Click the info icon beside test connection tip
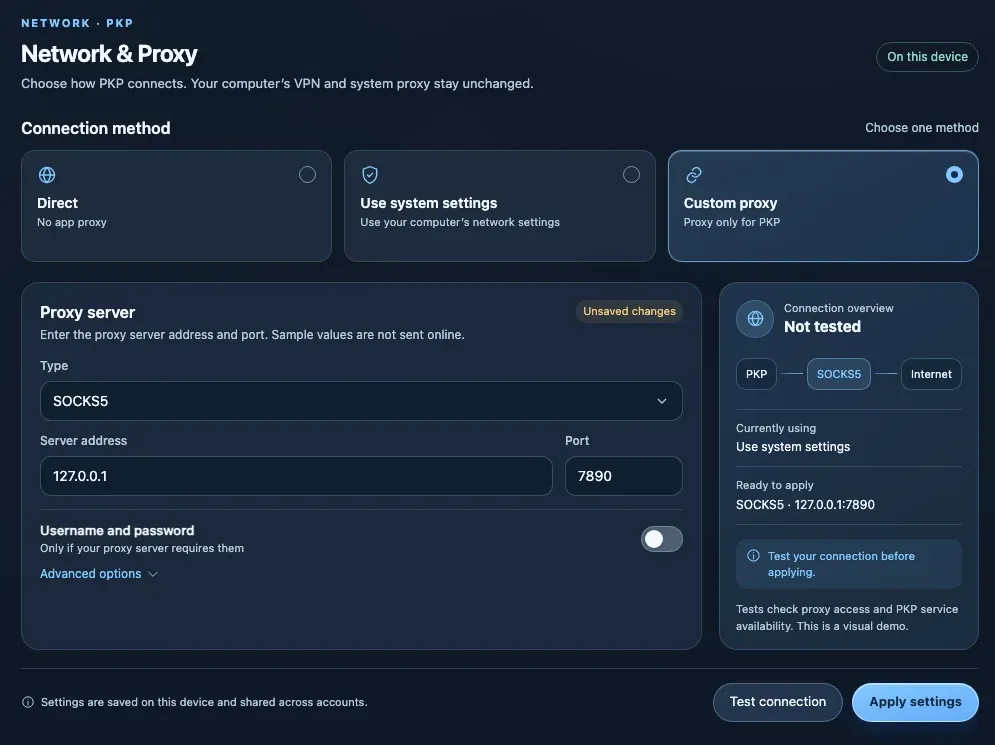This screenshot has width=995, height=745. click(753, 556)
